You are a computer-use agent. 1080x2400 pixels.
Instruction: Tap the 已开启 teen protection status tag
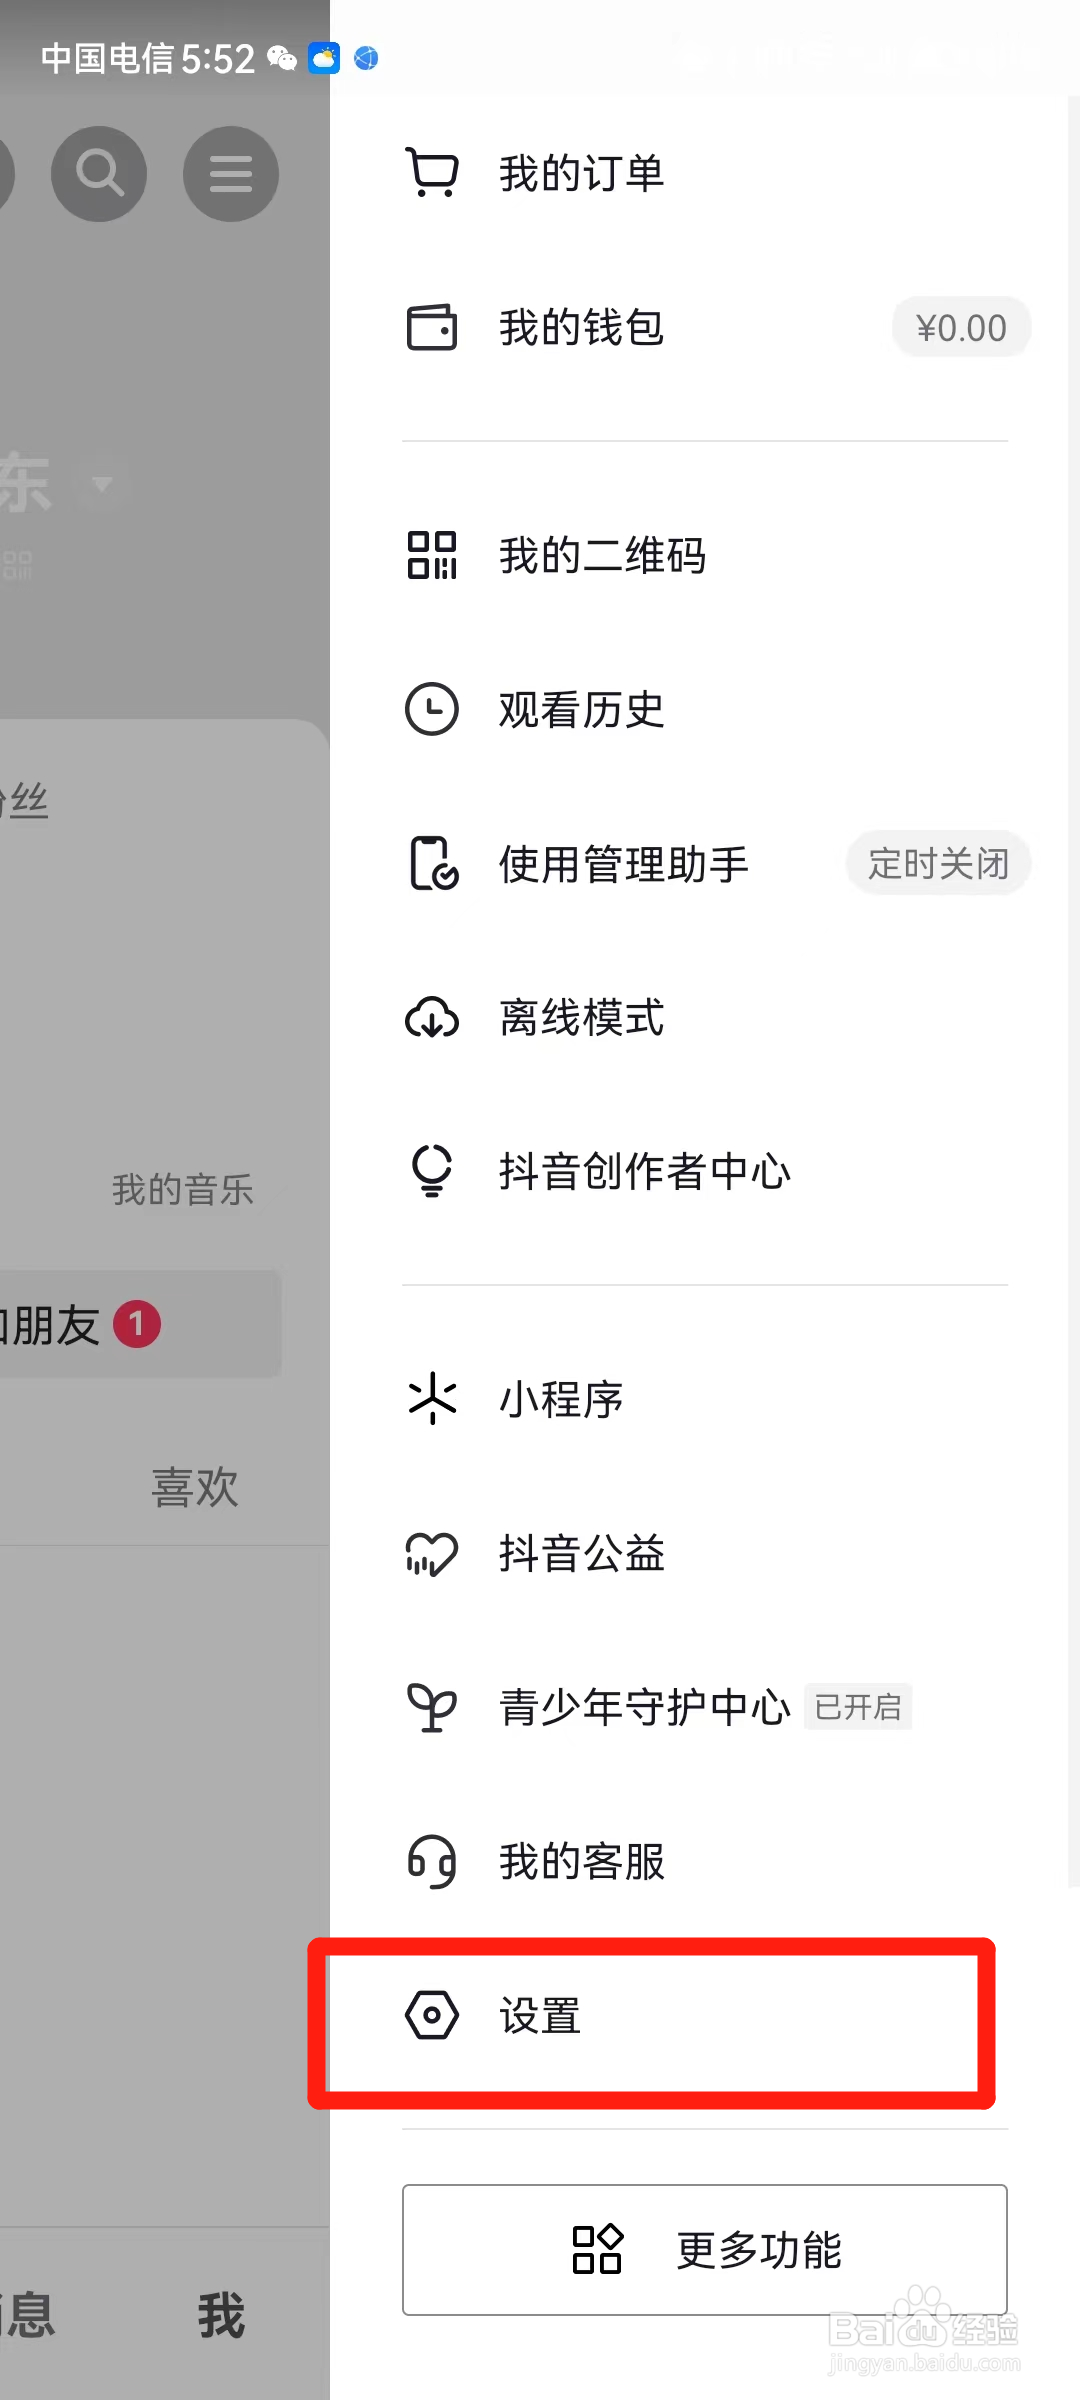coord(858,1707)
